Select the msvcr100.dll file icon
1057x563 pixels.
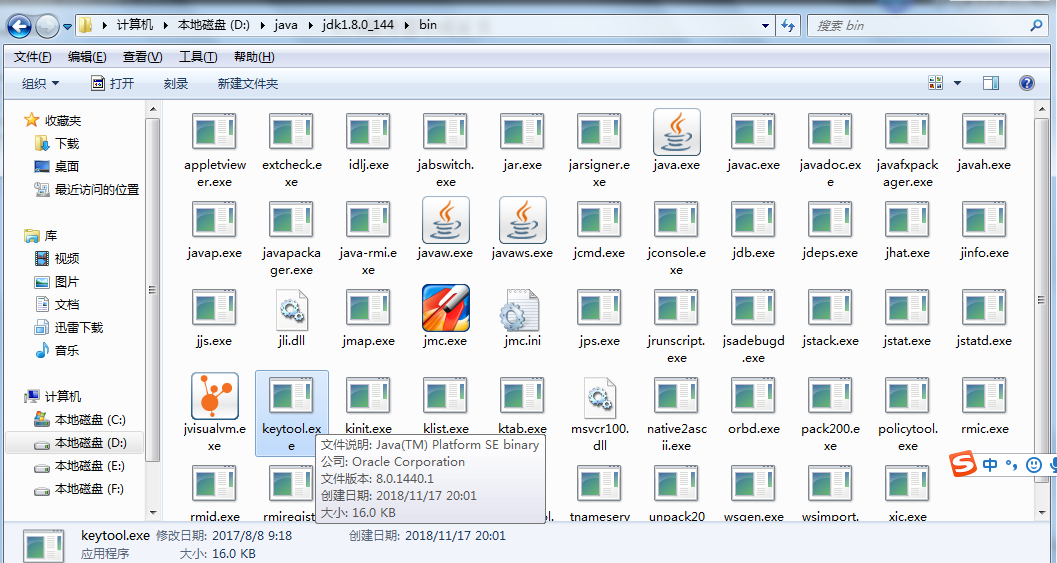pos(599,398)
